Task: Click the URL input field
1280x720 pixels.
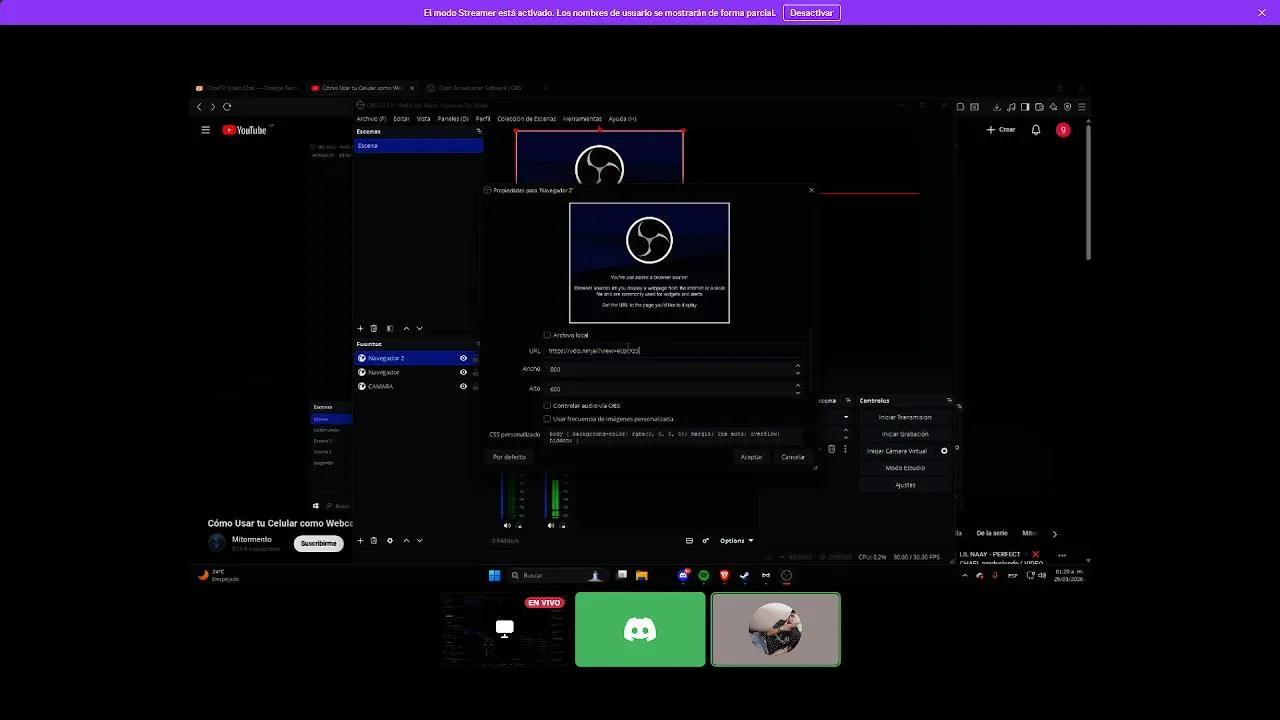Action: (673, 351)
